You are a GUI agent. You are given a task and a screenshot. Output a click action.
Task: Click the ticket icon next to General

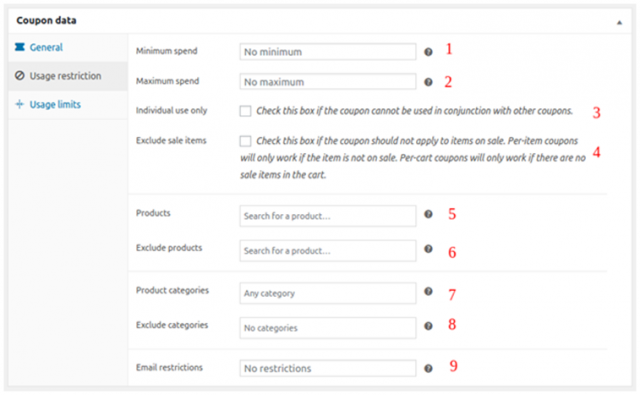coord(20,47)
